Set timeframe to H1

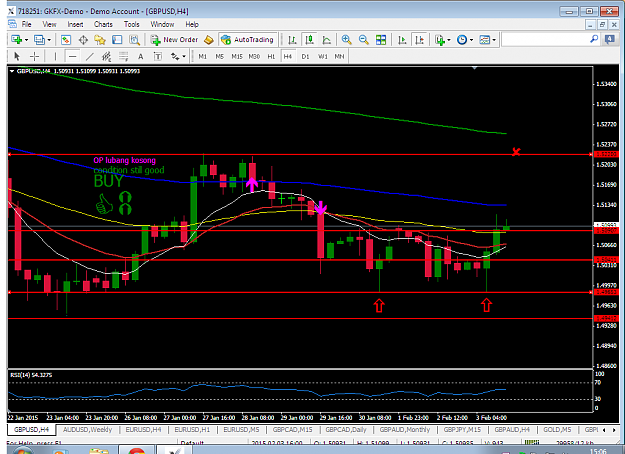point(271,57)
